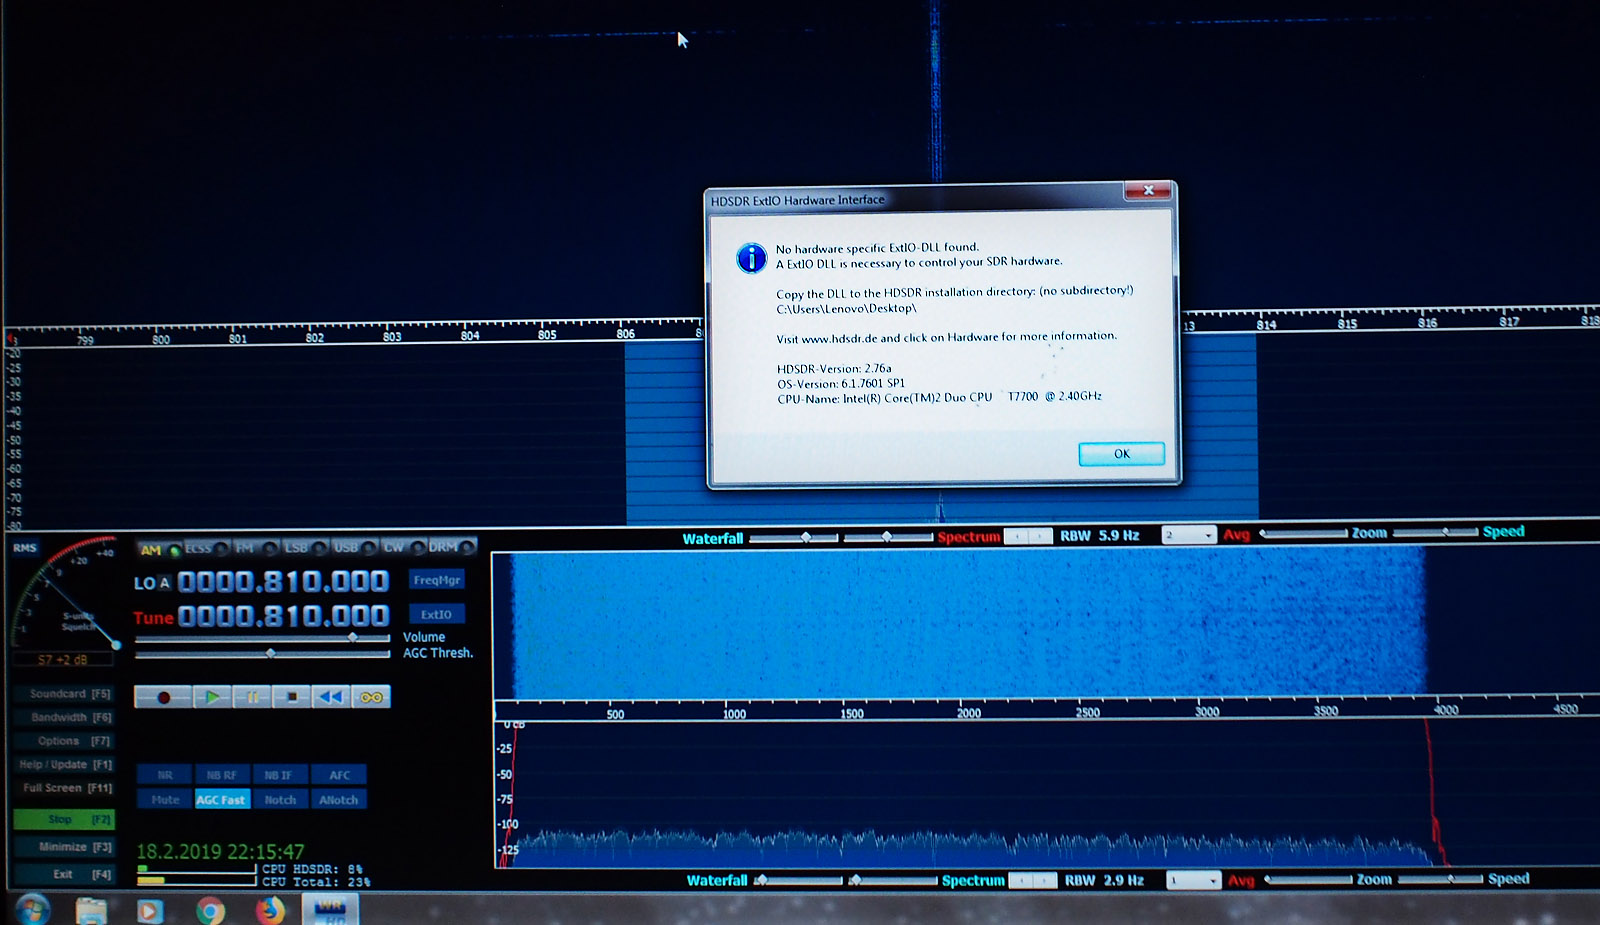Image resolution: width=1600 pixels, height=925 pixels.
Task: Click the LO A selector label
Action: (x=152, y=583)
